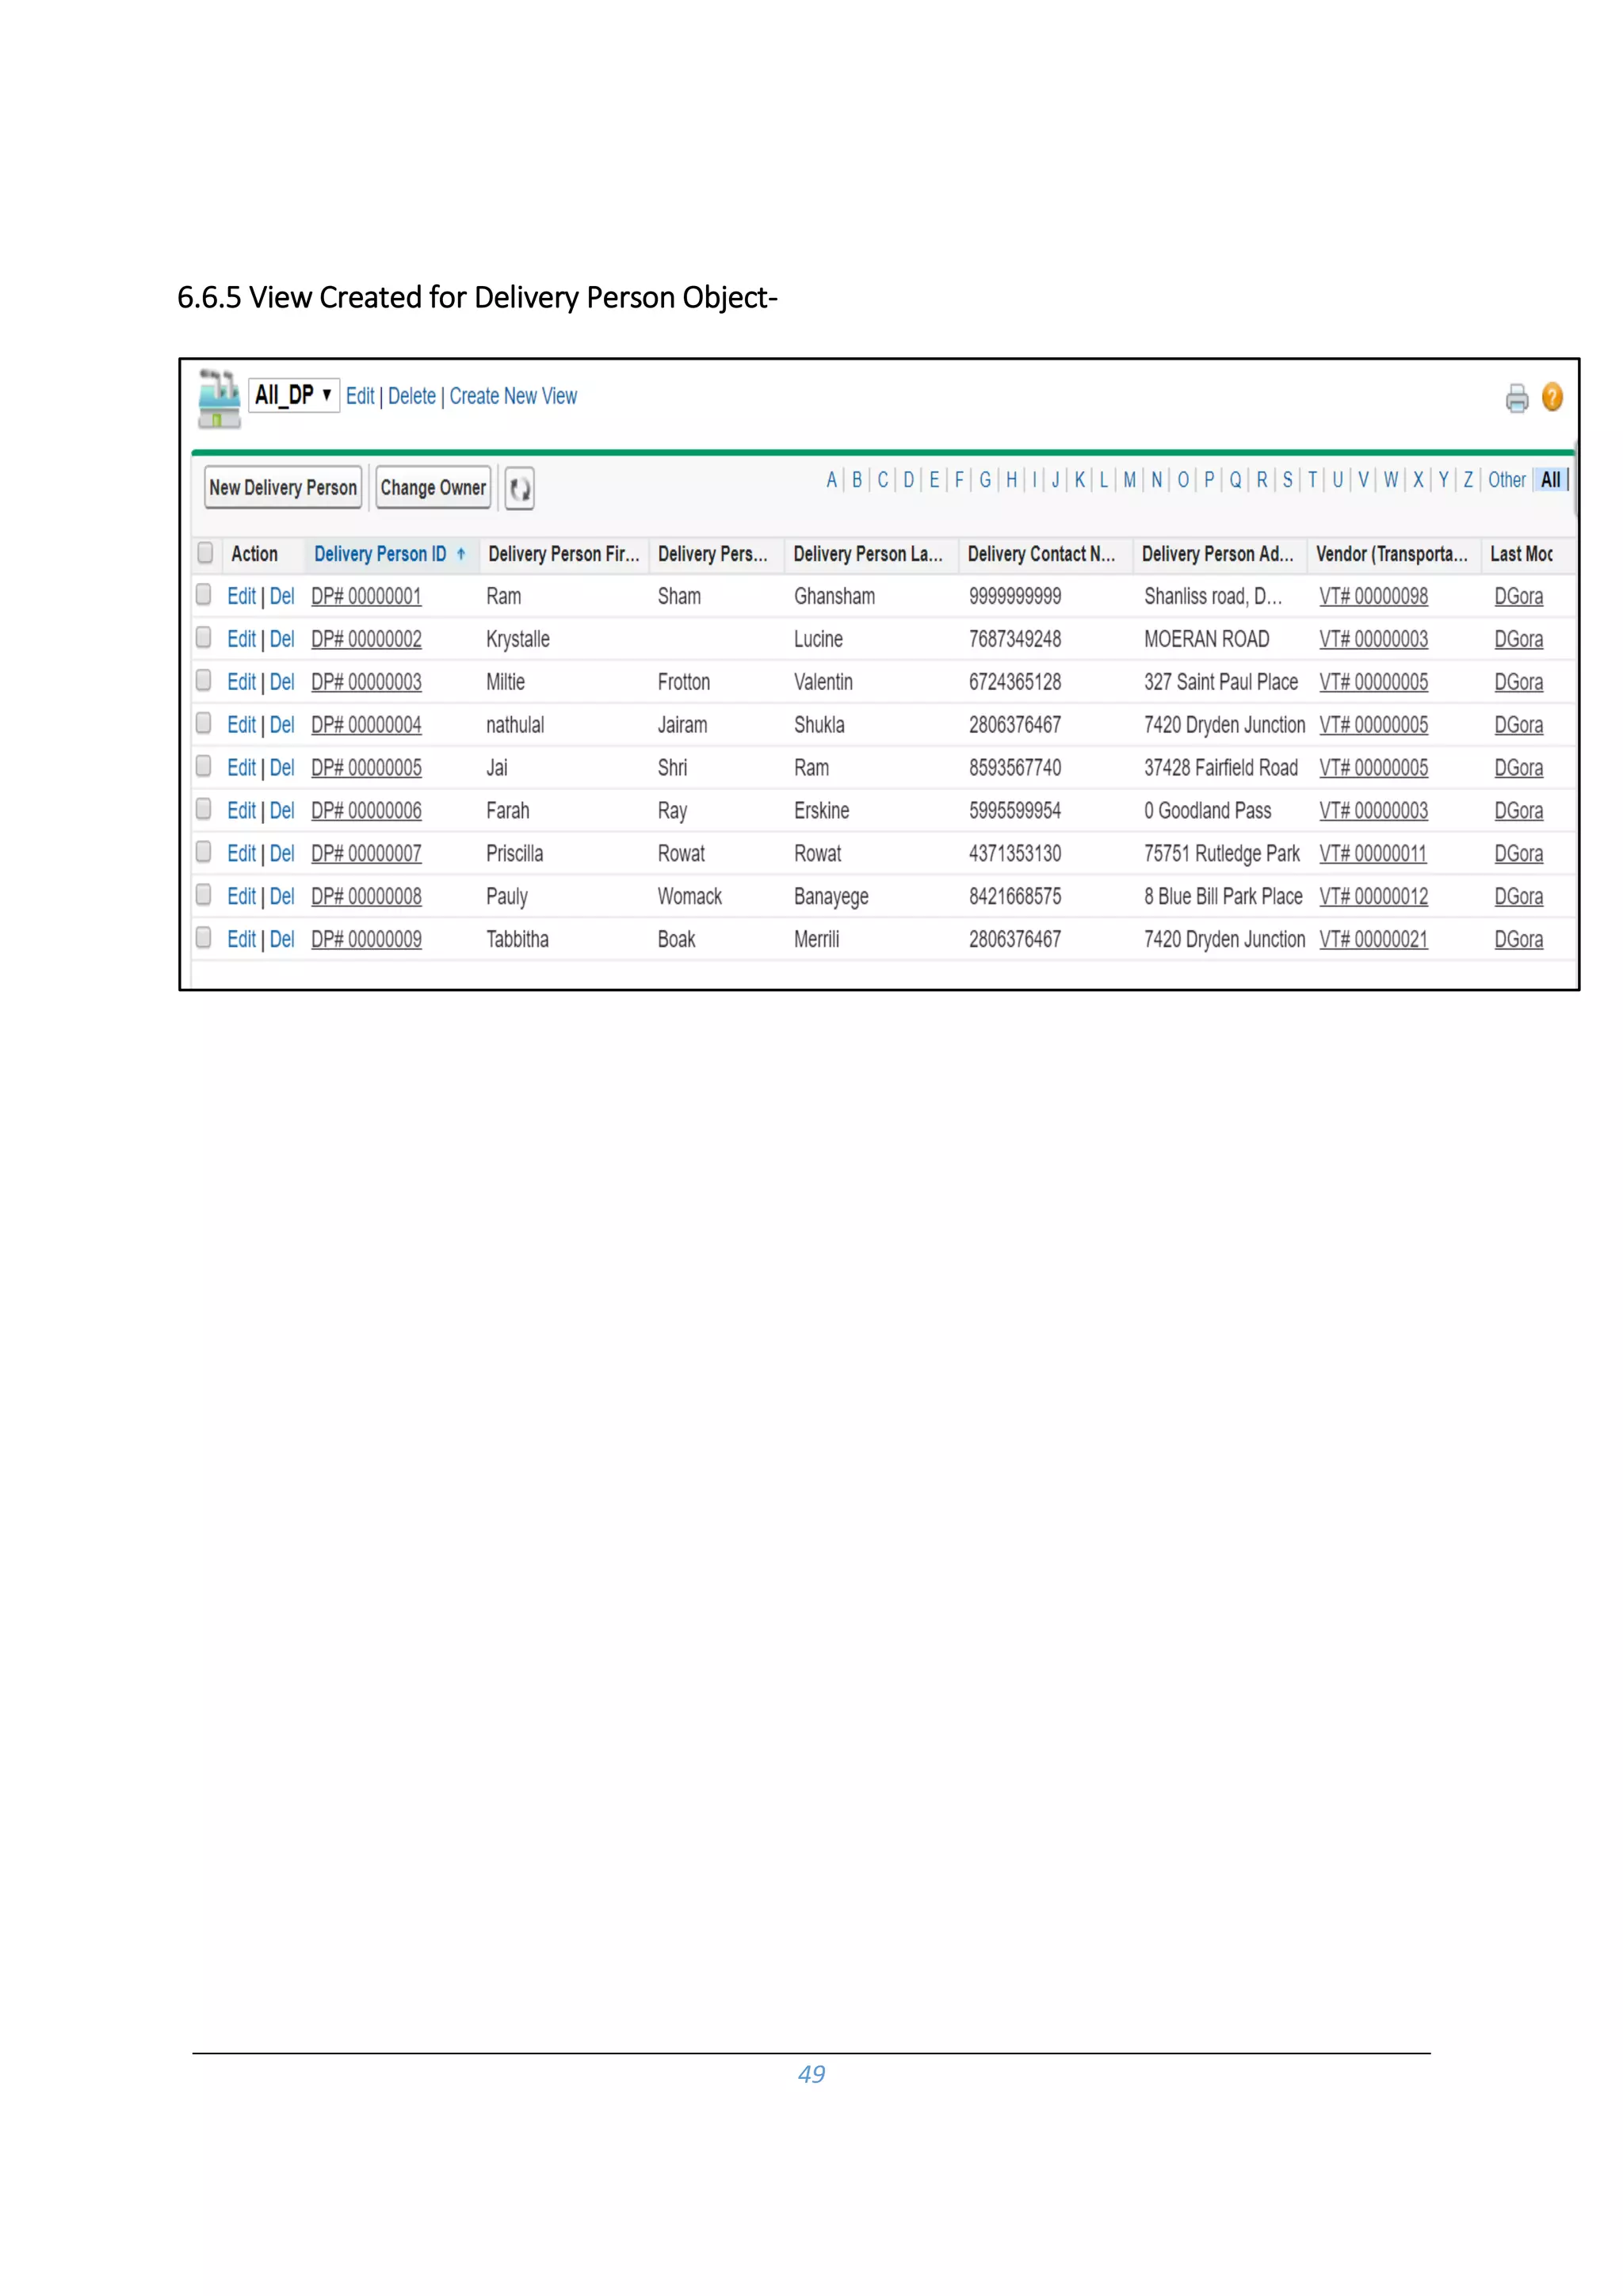Click the address '327 Saint Paul Place'
The image size is (1623, 2296).
point(1221,682)
